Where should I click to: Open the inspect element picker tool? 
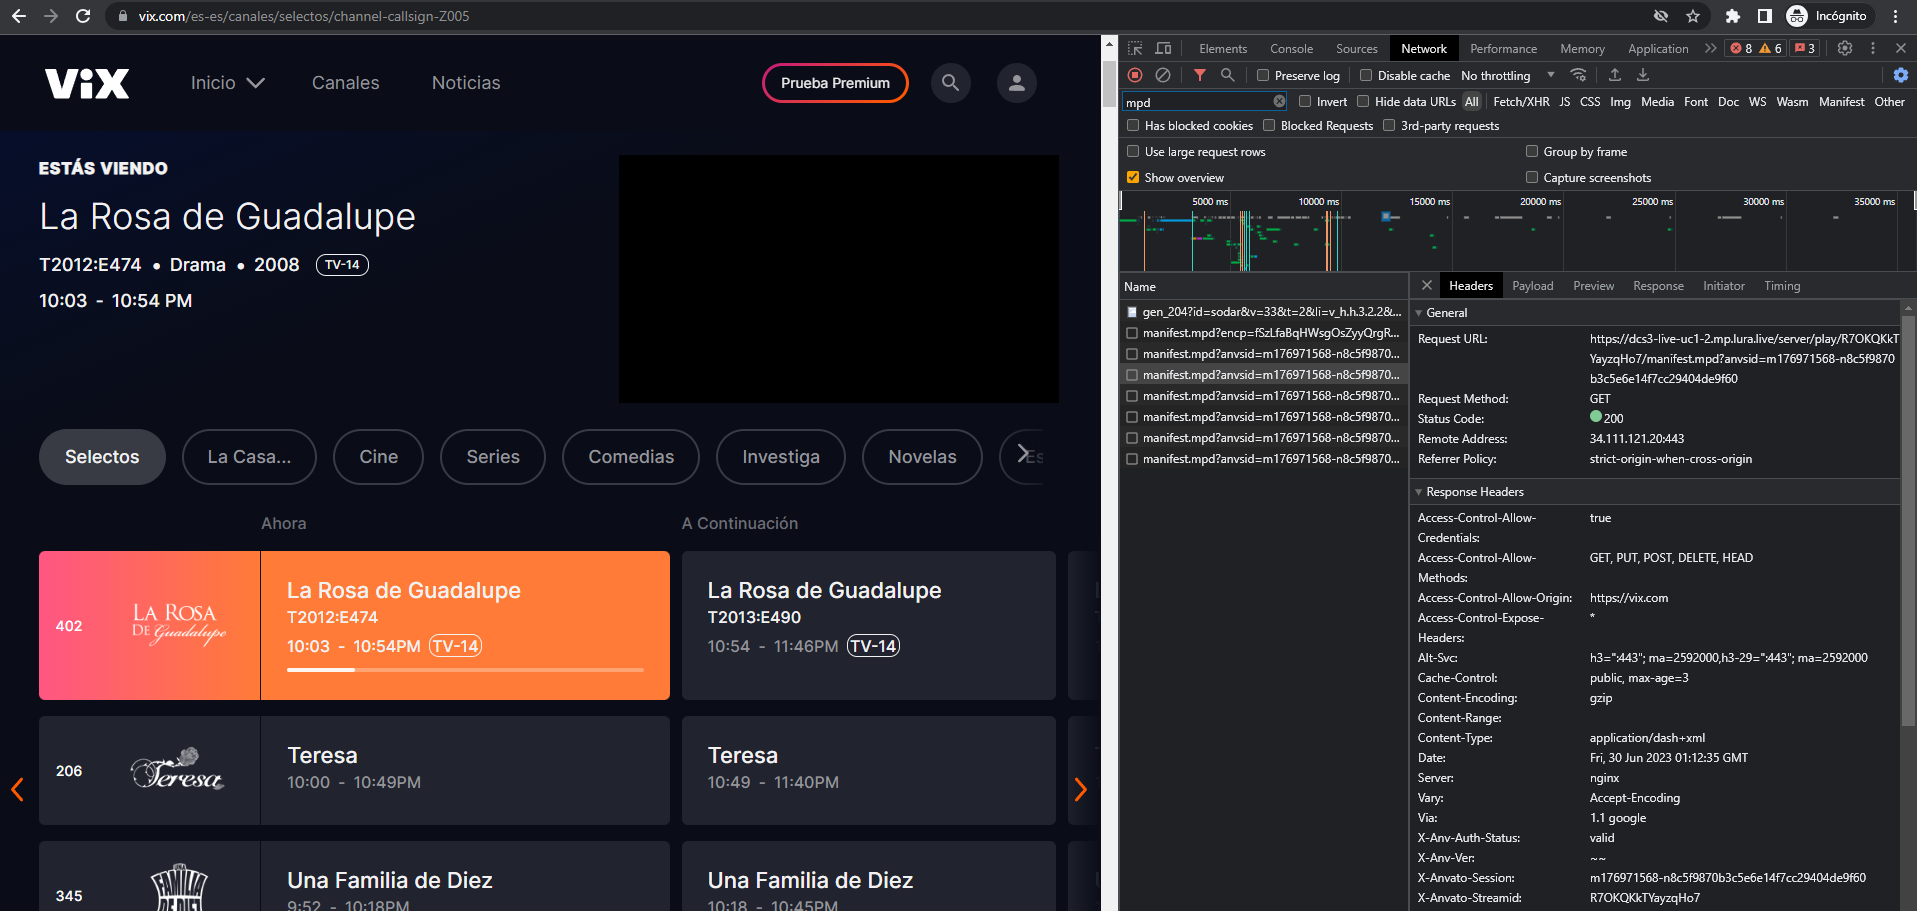tap(1135, 48)
